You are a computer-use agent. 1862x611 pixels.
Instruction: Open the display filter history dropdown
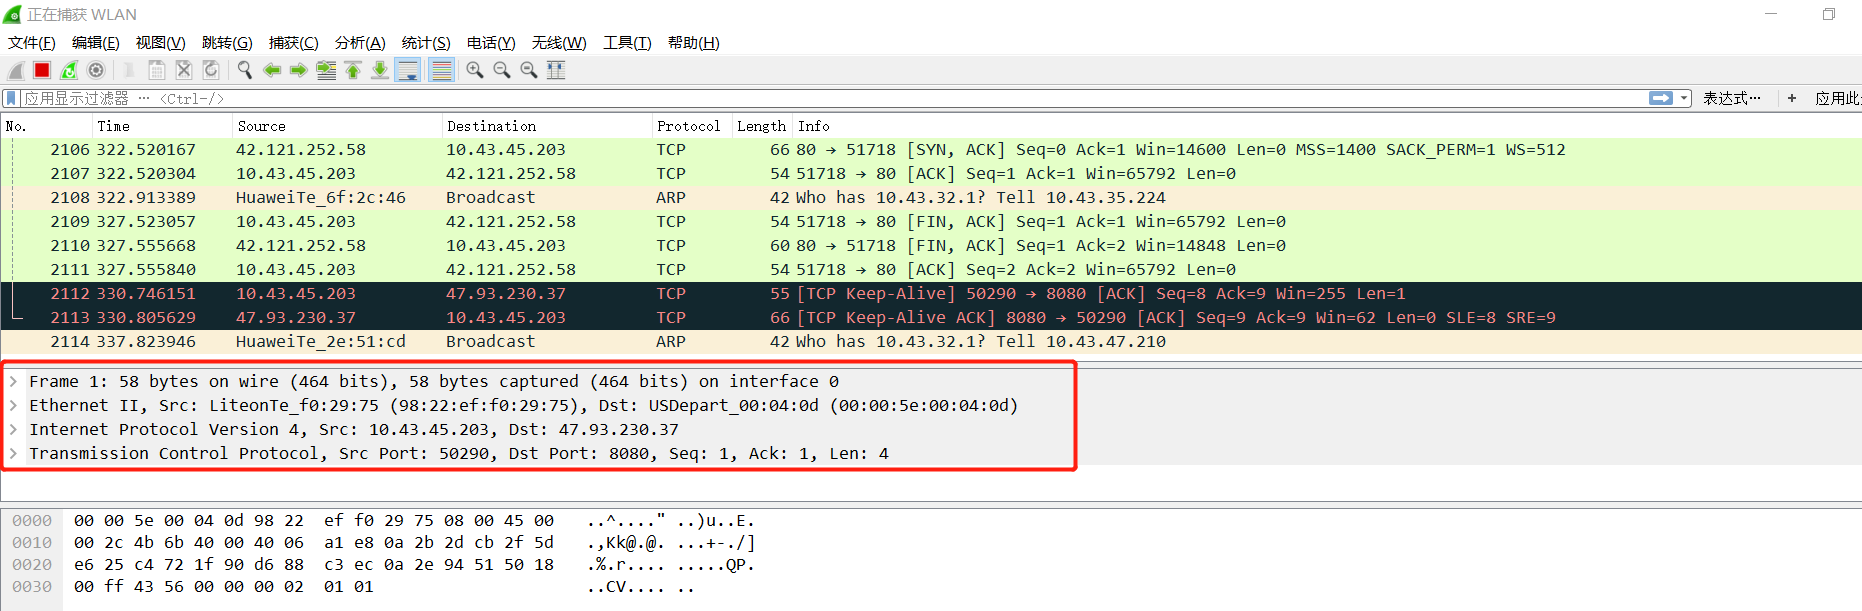click(1685, 98)
